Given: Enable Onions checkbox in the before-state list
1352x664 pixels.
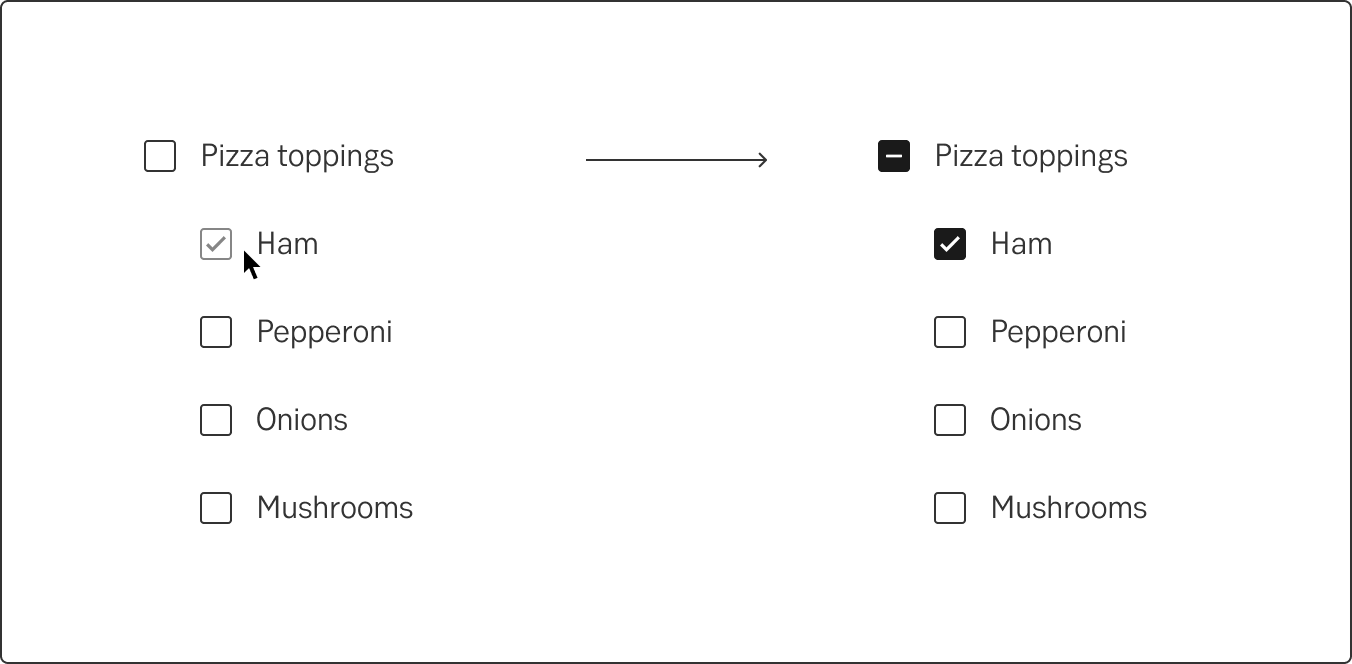Looking at the screenshot, I should pos(216,420).
